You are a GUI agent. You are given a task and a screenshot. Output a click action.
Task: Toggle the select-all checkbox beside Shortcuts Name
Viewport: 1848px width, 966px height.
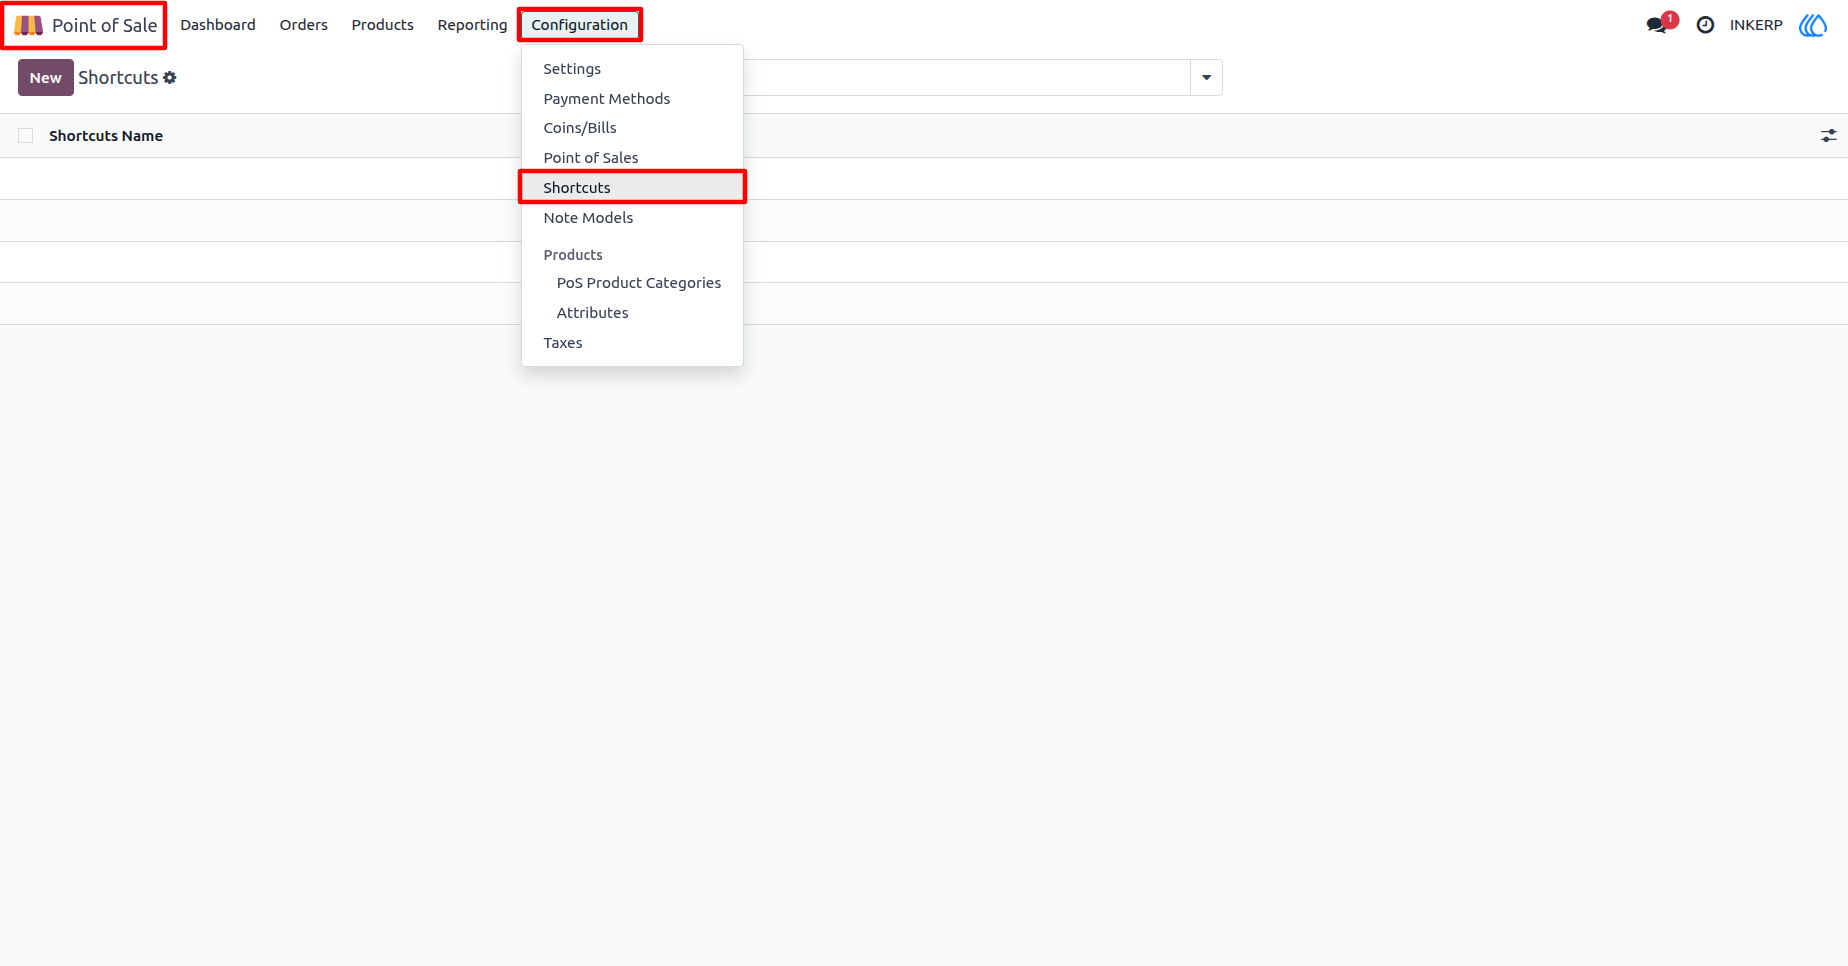[26, 135]
